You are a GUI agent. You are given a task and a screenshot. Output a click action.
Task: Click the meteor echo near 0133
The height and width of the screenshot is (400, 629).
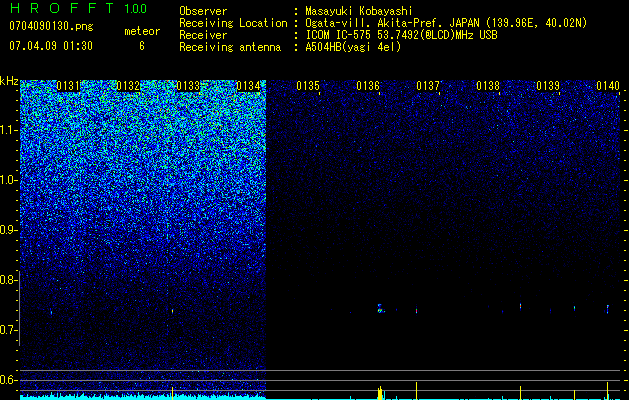pos(172,311)
